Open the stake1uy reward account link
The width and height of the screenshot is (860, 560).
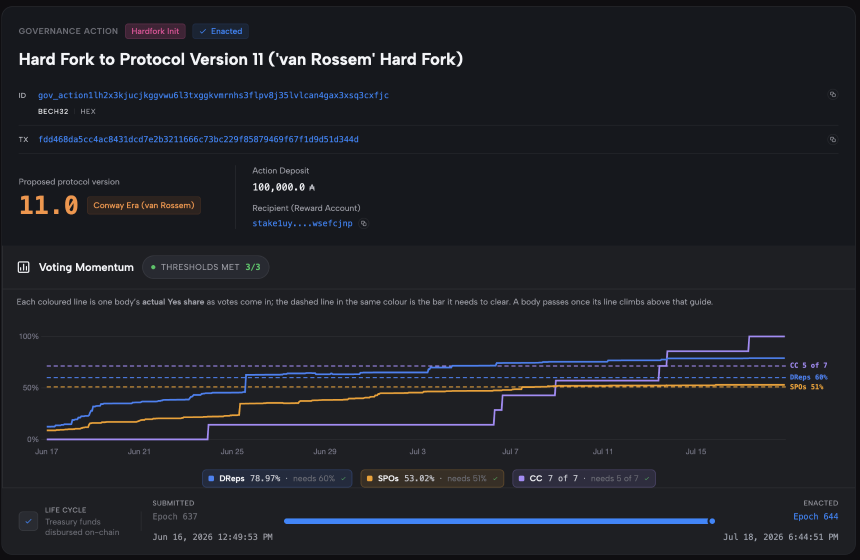click(302, 223)
